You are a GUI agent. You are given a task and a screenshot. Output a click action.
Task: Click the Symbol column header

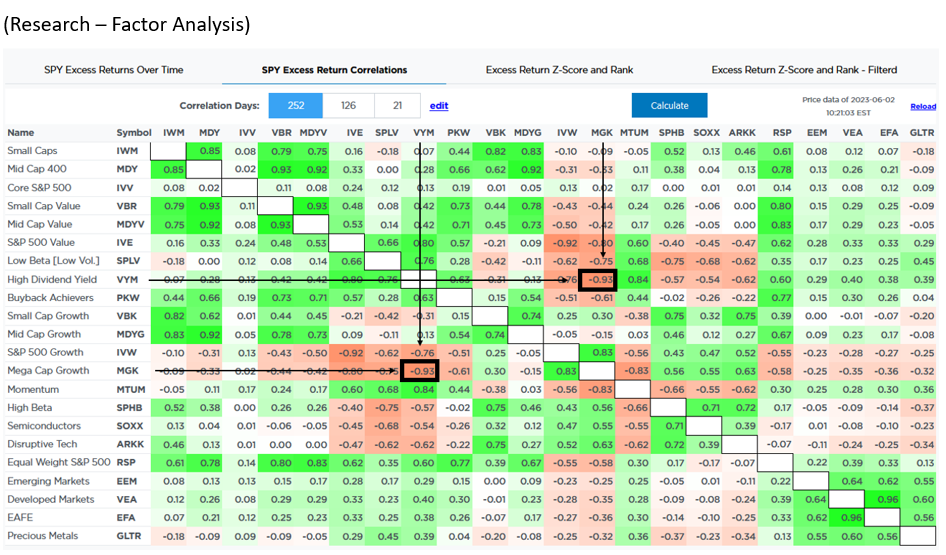point(134,133)
